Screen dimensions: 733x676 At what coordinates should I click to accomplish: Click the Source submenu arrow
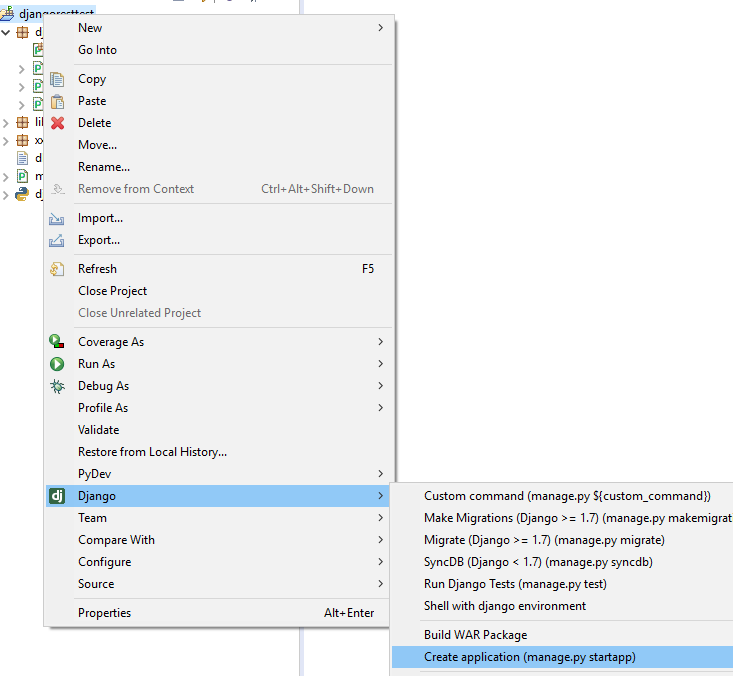(381, 583)
